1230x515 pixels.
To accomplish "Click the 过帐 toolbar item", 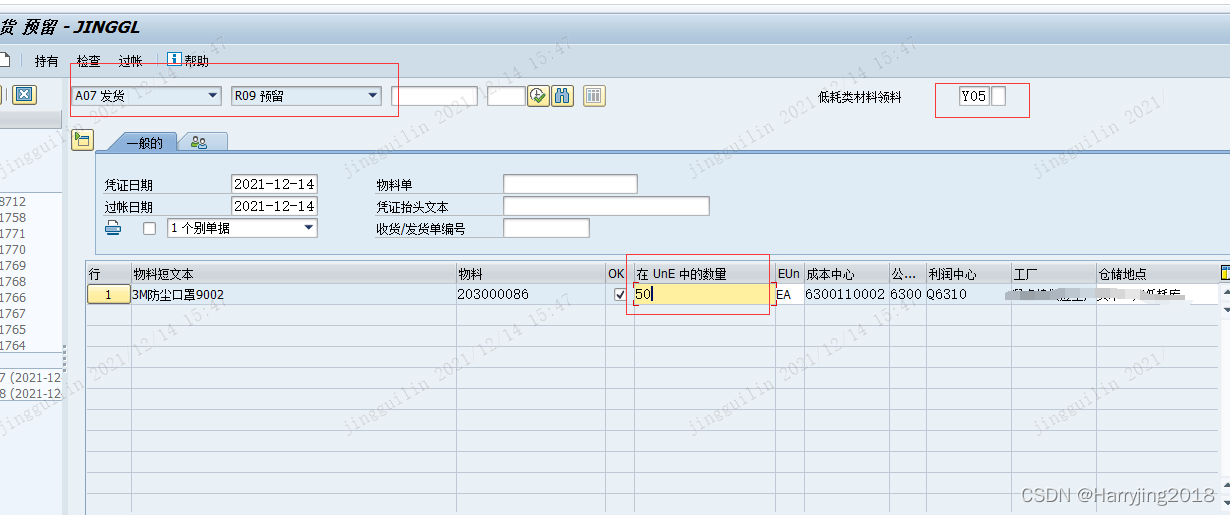I will coord(130,61).
